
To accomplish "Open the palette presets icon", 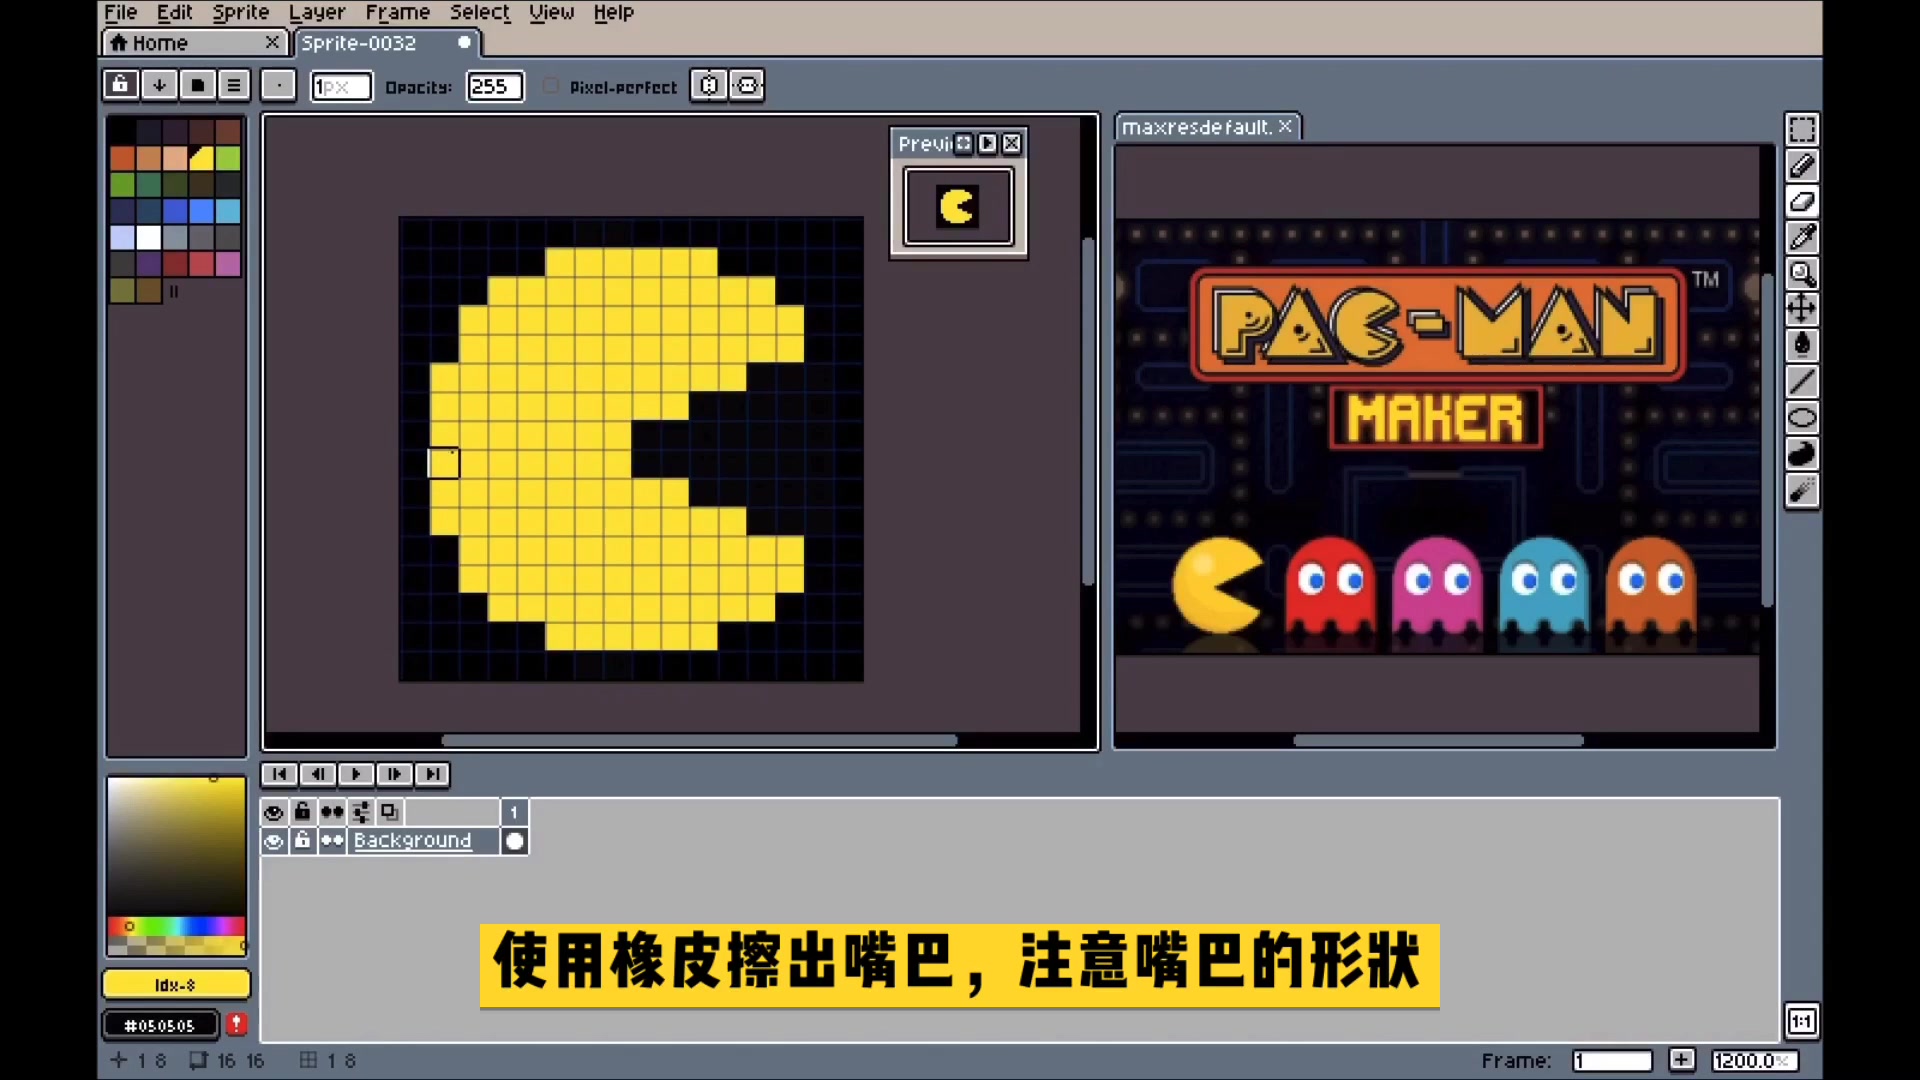I will 197,85.
